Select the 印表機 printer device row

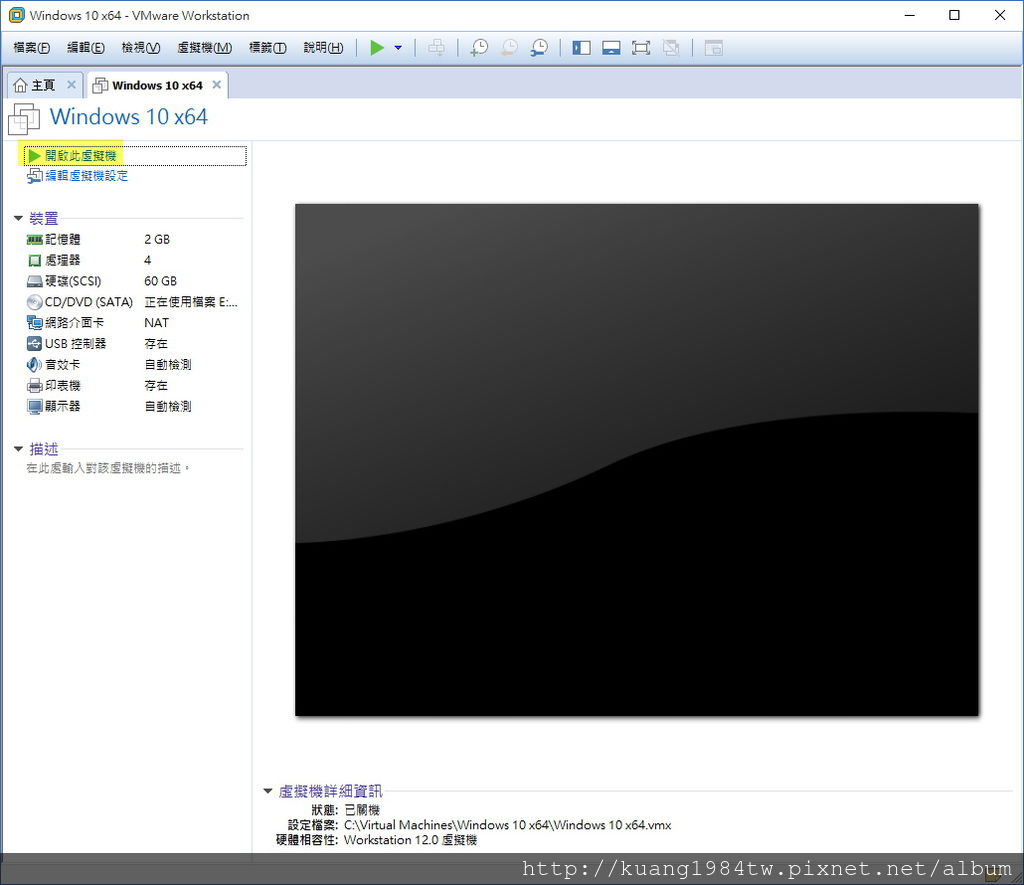coord(133,385)
